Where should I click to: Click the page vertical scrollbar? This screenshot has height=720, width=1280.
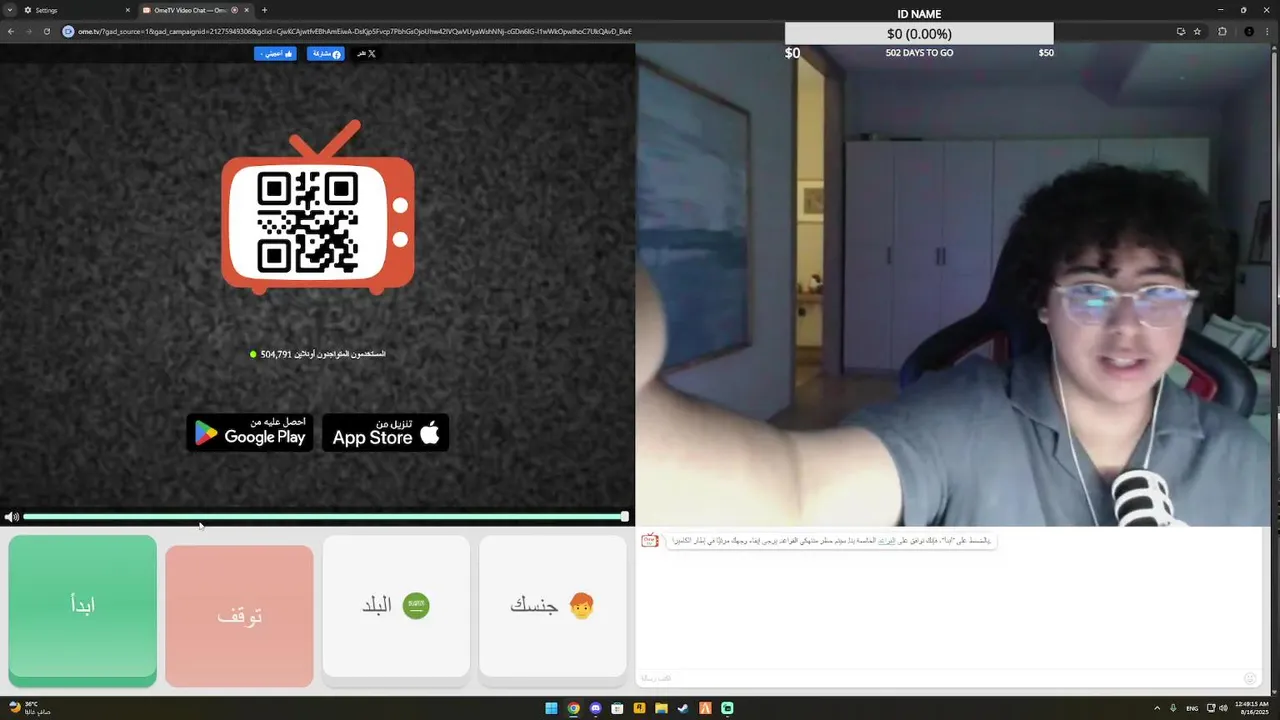[x=1275, y=200]
